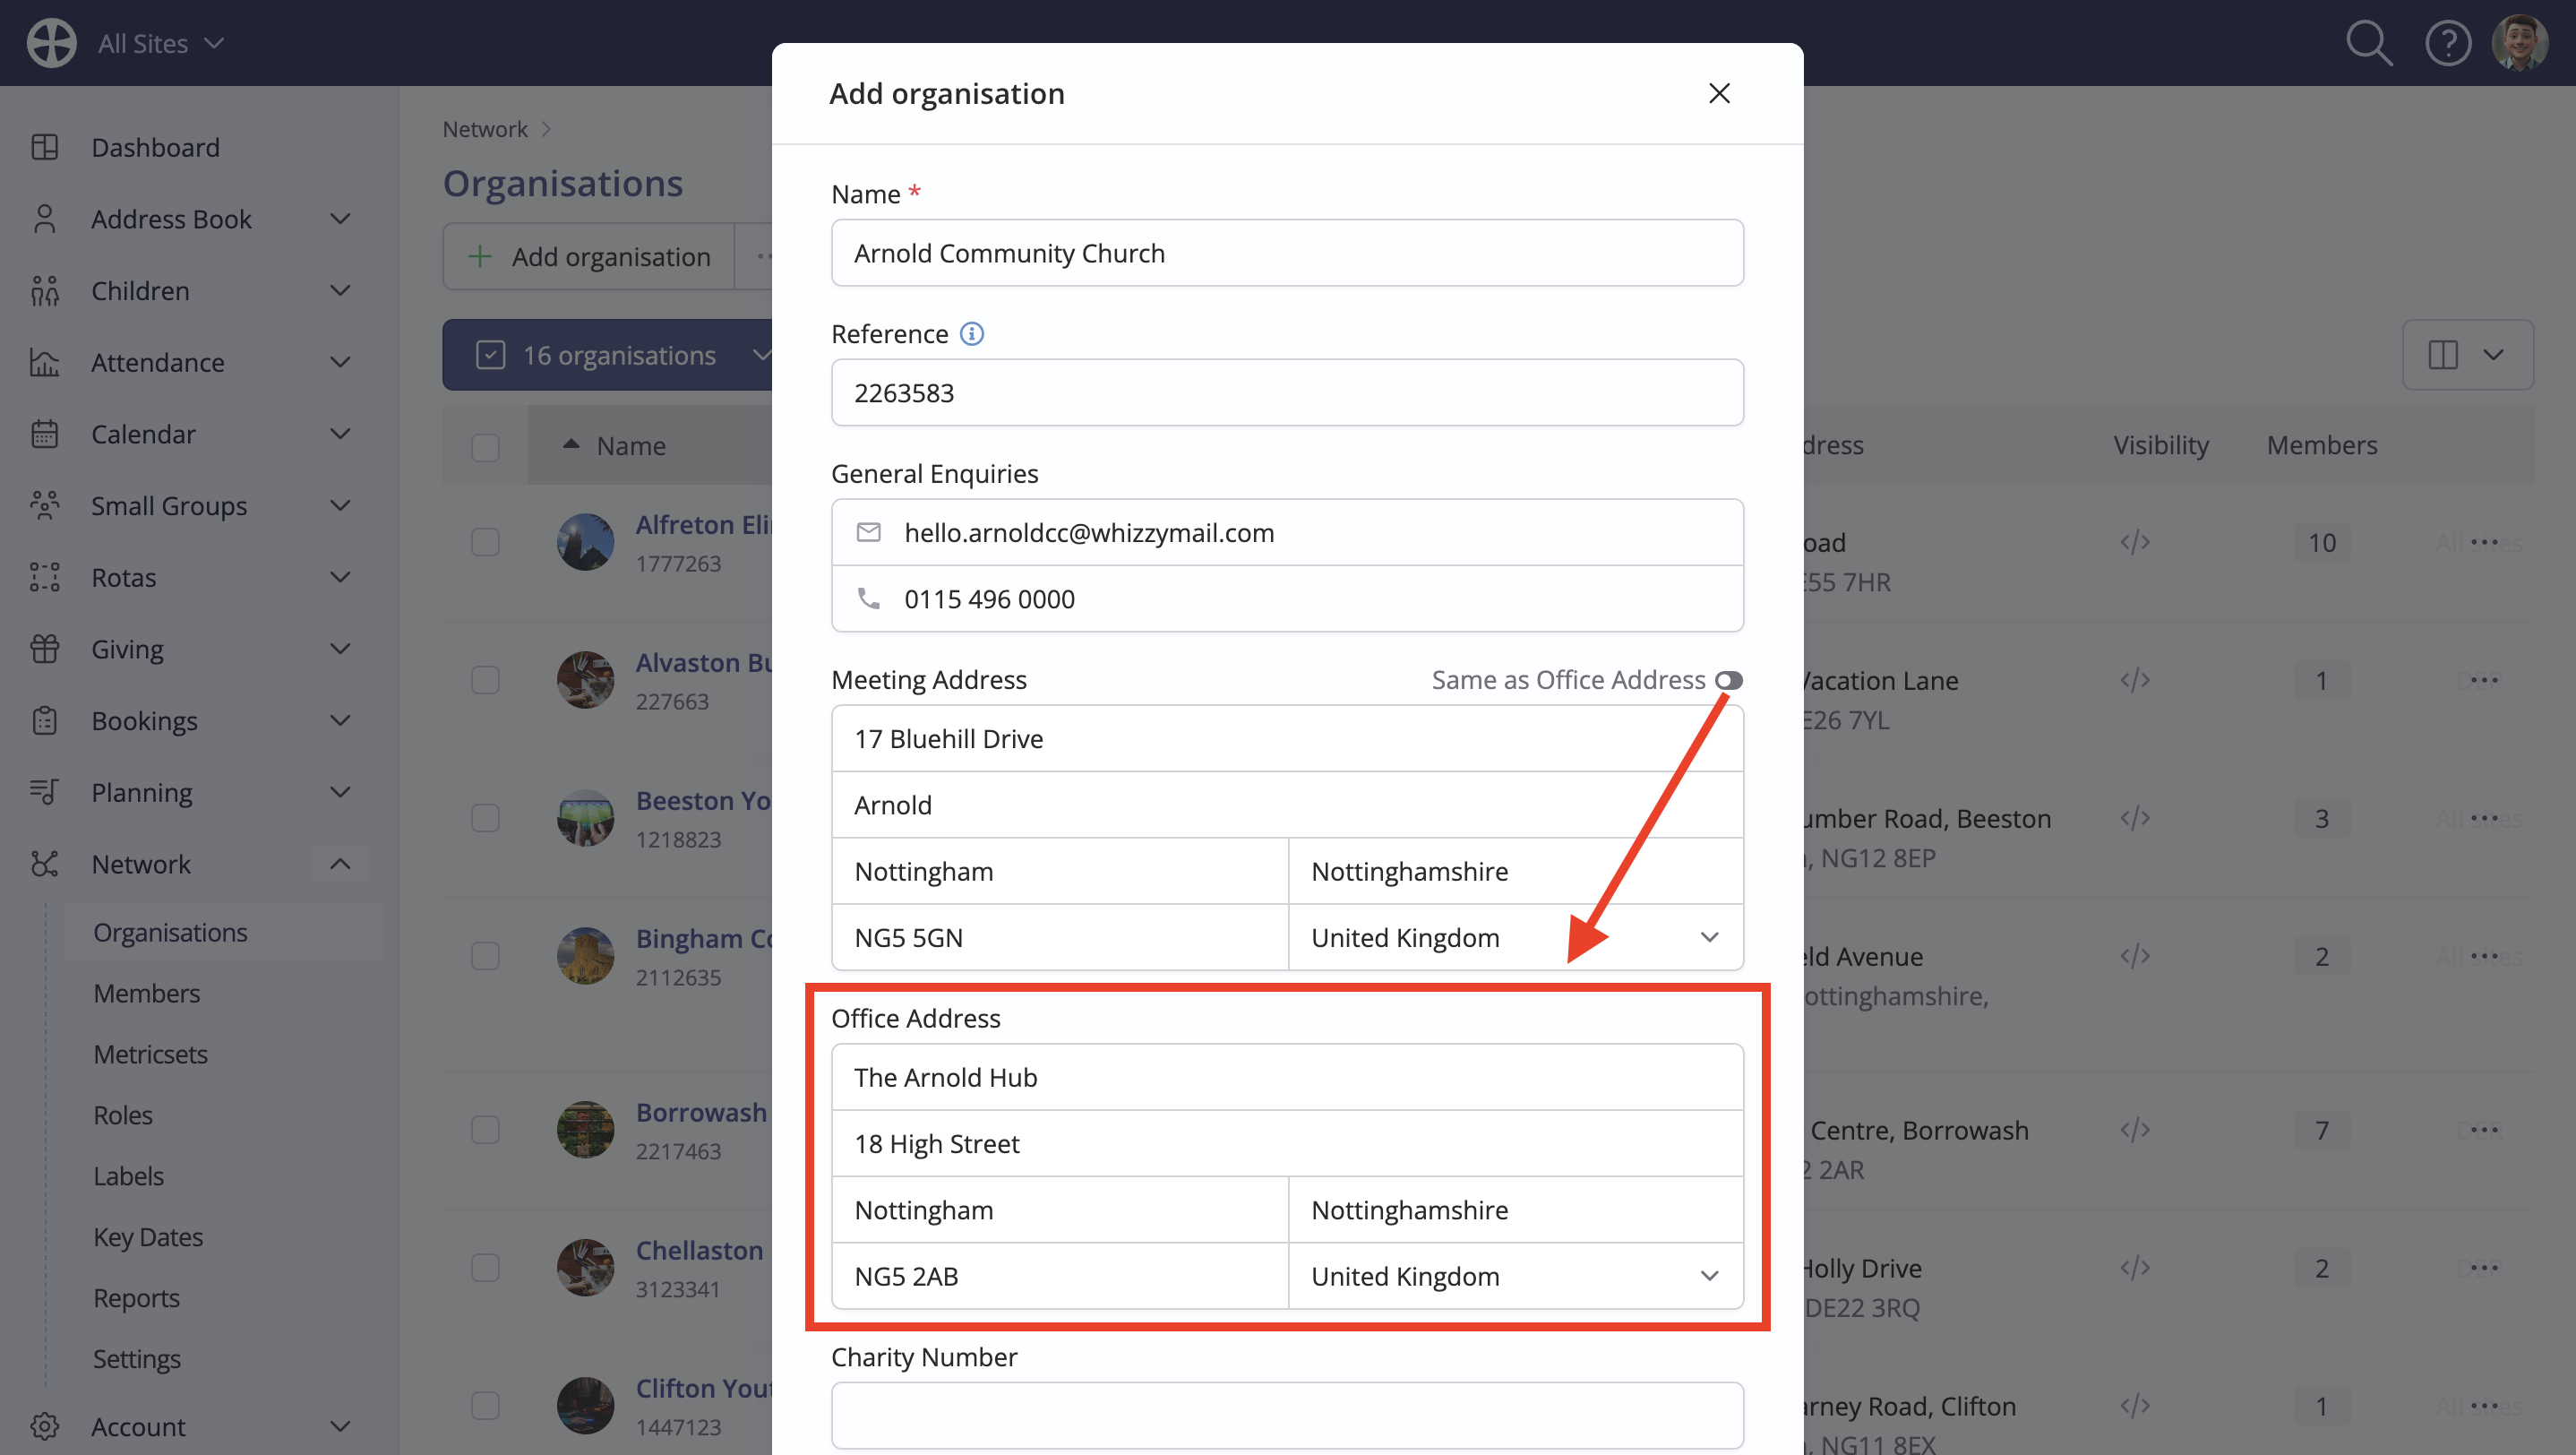2576x1455 pixels.
Task: Open the Members submenu item
Action: pos(146,993)
